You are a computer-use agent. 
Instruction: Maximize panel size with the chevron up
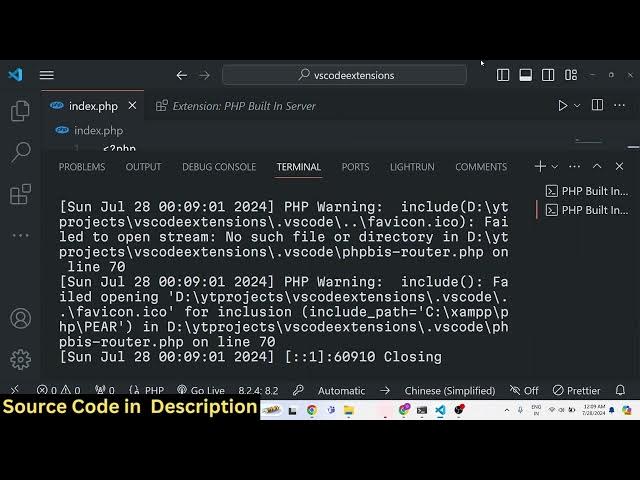coord(597,167)
